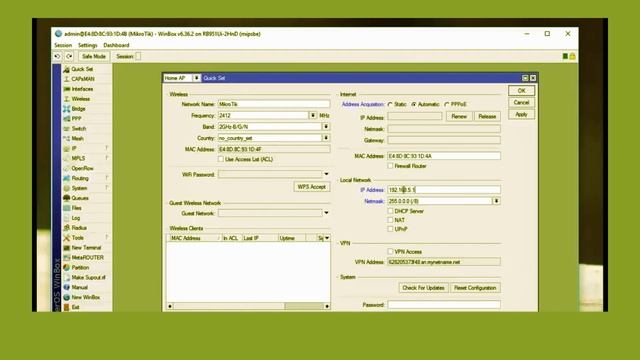
Task: Expand the WiFi Password field
Action: 326,174
